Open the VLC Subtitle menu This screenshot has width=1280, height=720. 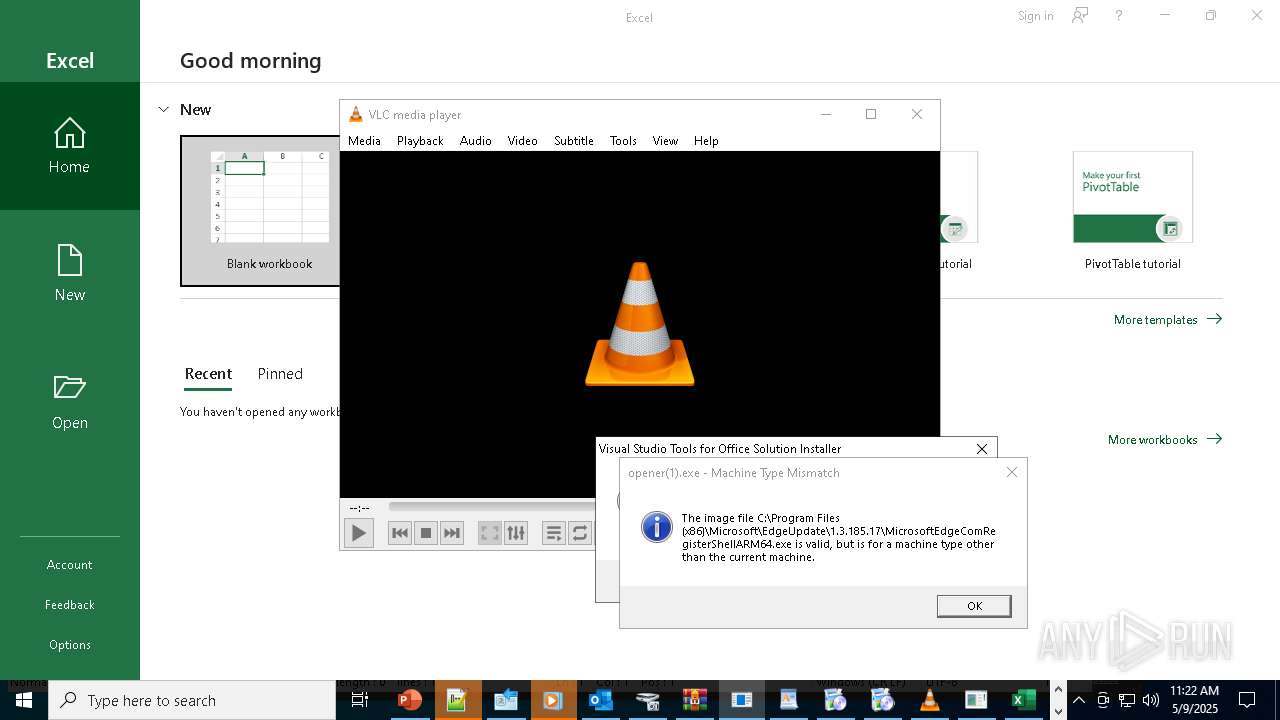click(574, 141)
